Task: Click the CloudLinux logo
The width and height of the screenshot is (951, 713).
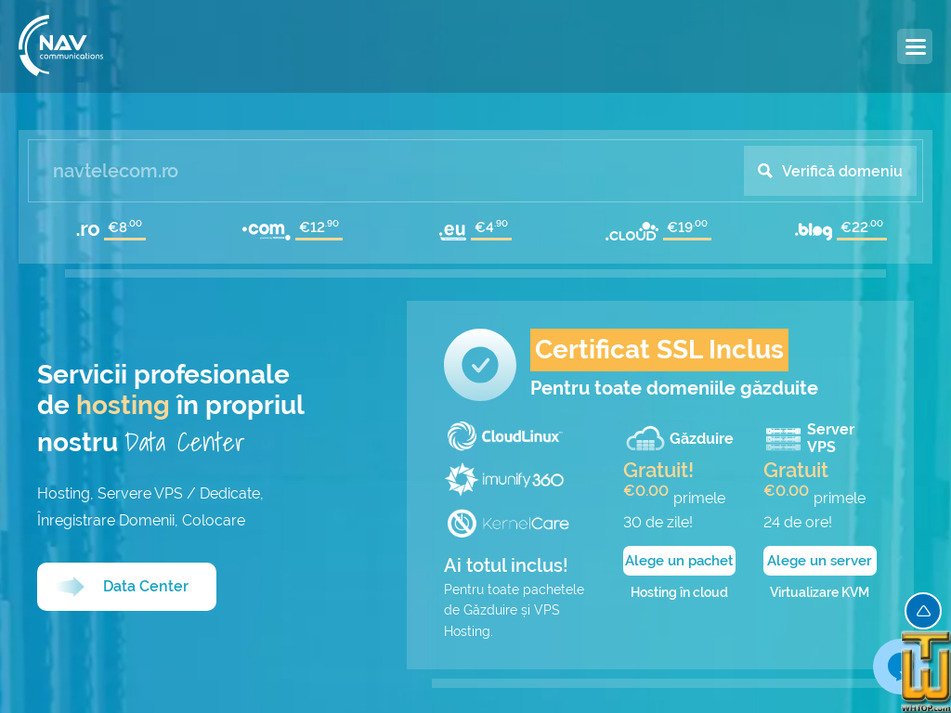Action: tap(504, 436)
